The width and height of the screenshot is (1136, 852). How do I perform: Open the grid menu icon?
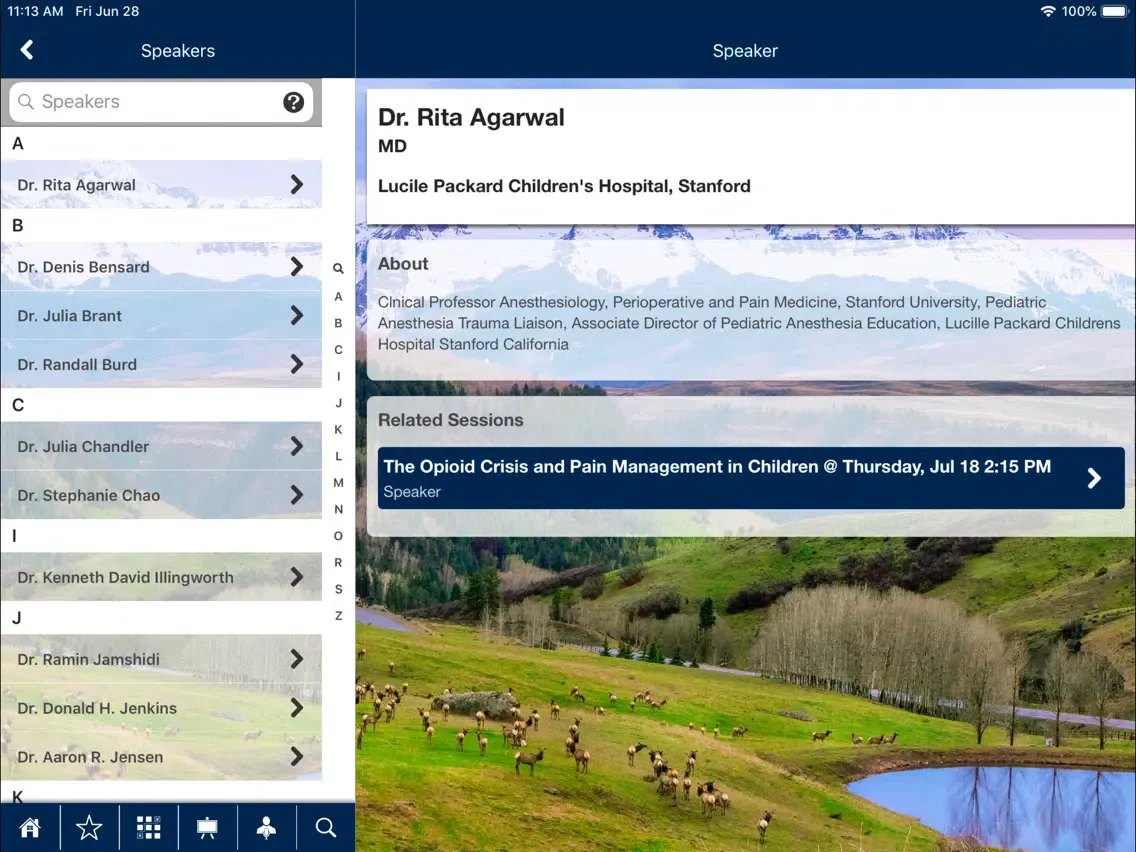pyautogui.click(x=149, y=827)
